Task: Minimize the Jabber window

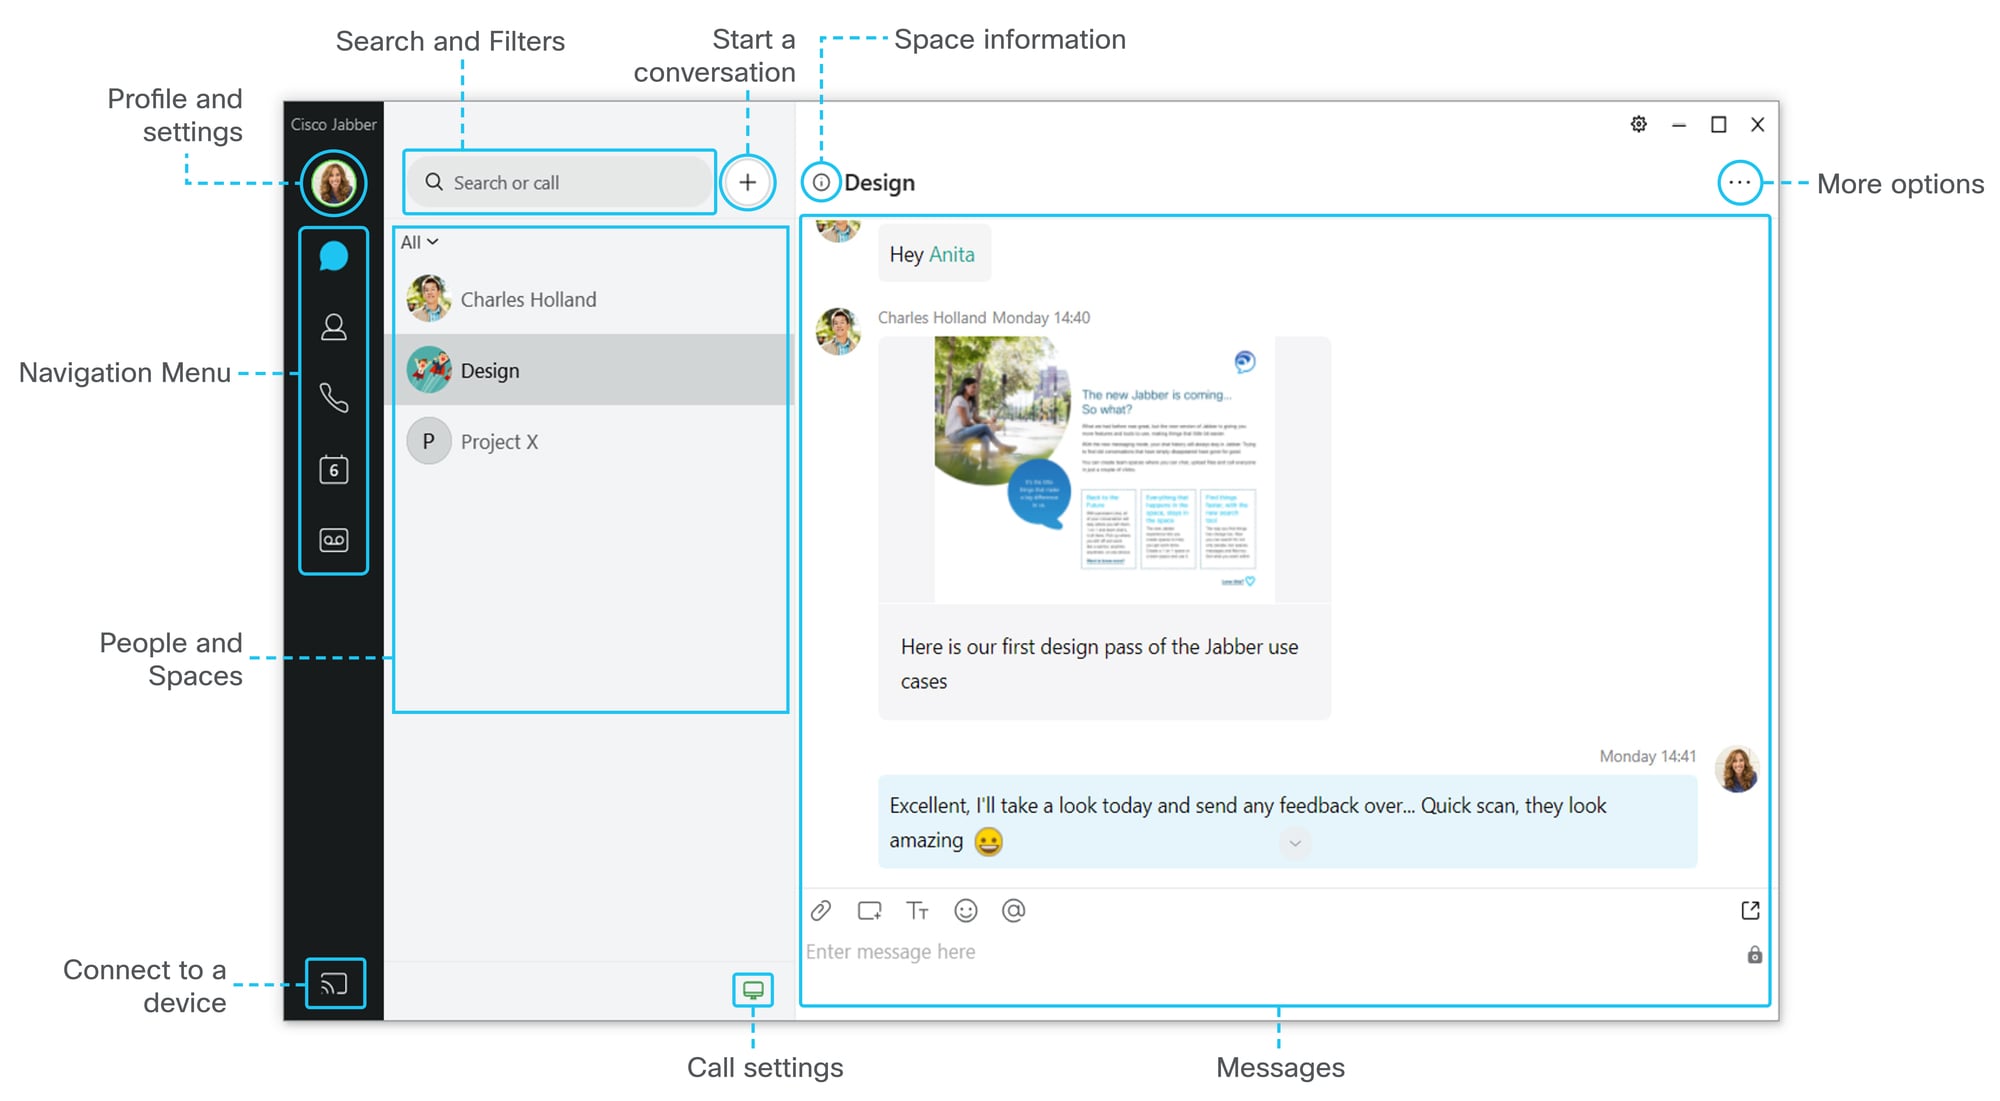Action: pyautogui.click(x=1679, y=124)
